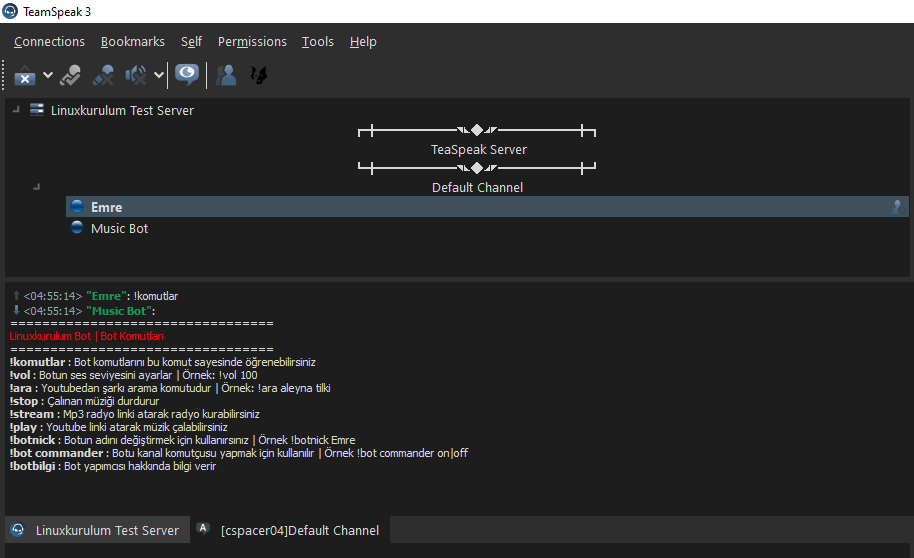Click the outgoing message arrow at 04:55:14
Image resolution: width=914 pixels, height=558 pixels.
pos(16,296)
